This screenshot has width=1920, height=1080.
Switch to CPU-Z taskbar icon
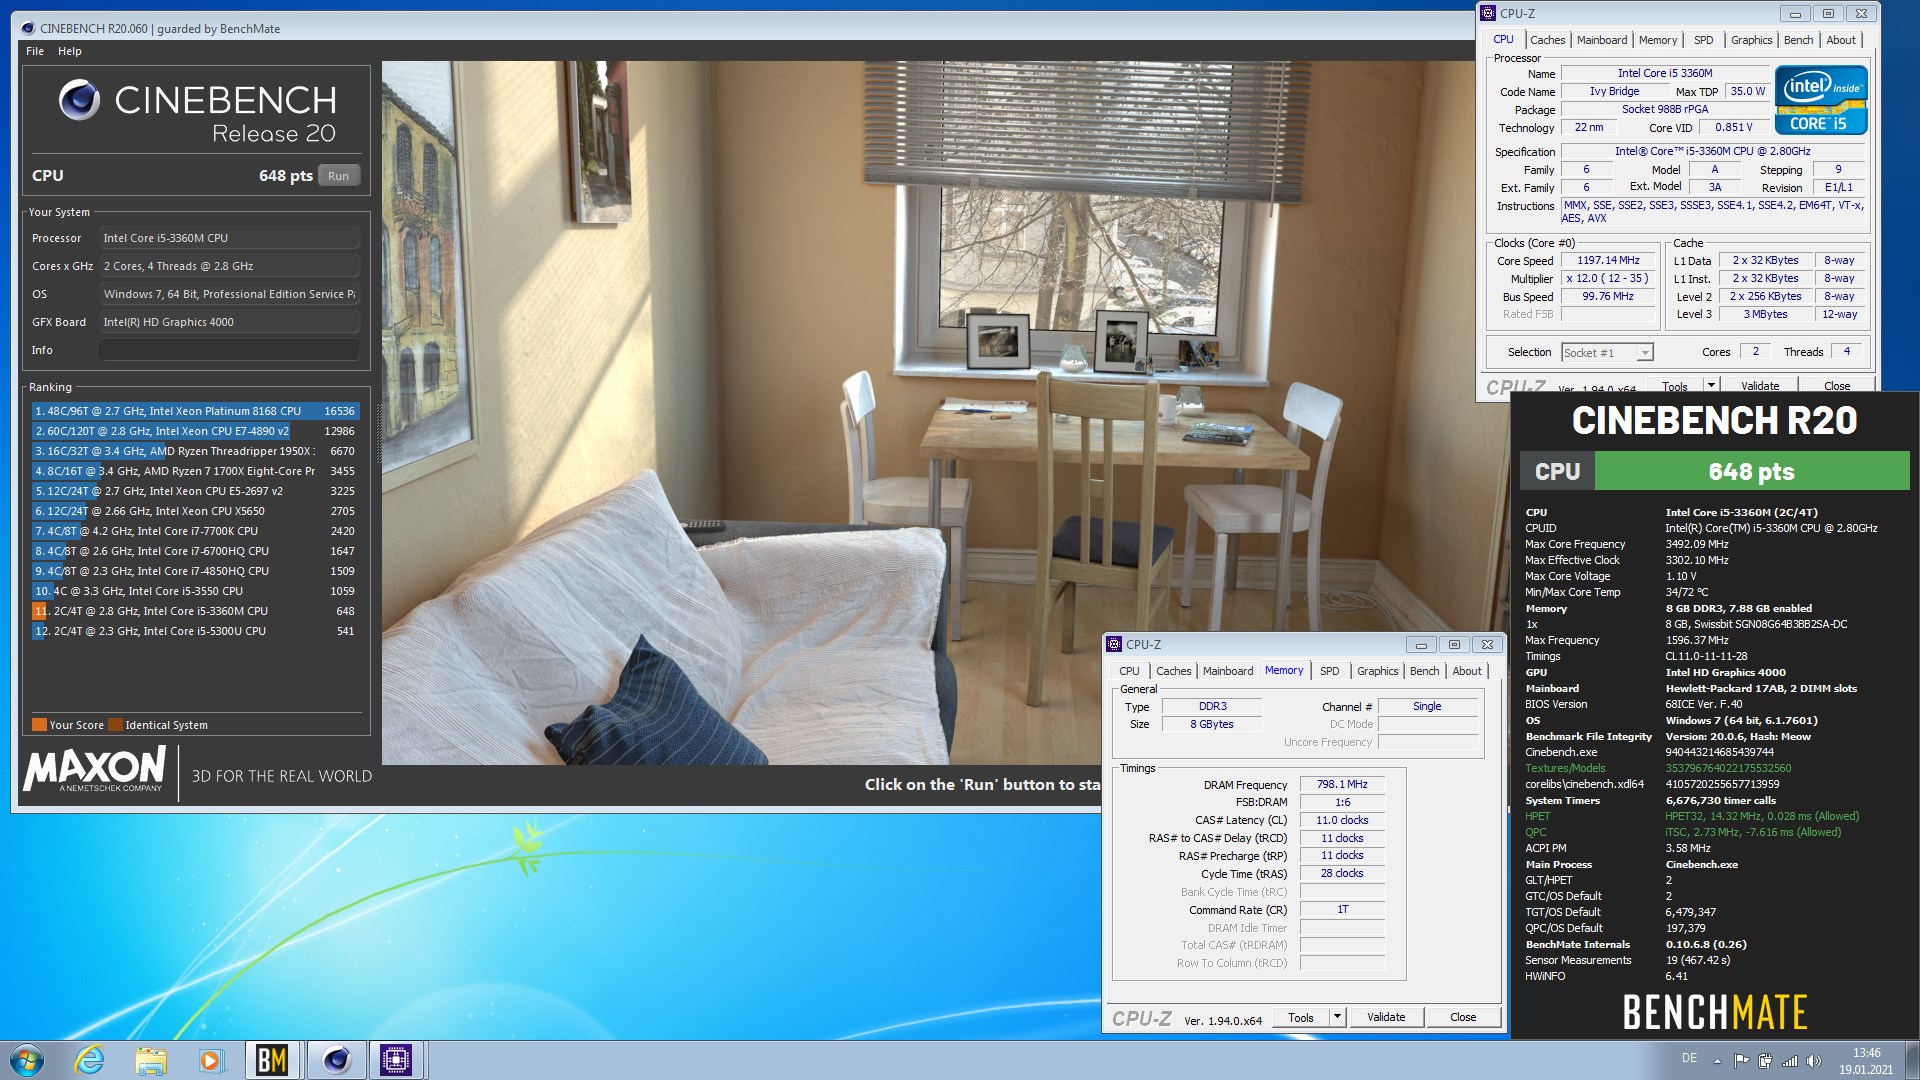(x=396, y=1059)
